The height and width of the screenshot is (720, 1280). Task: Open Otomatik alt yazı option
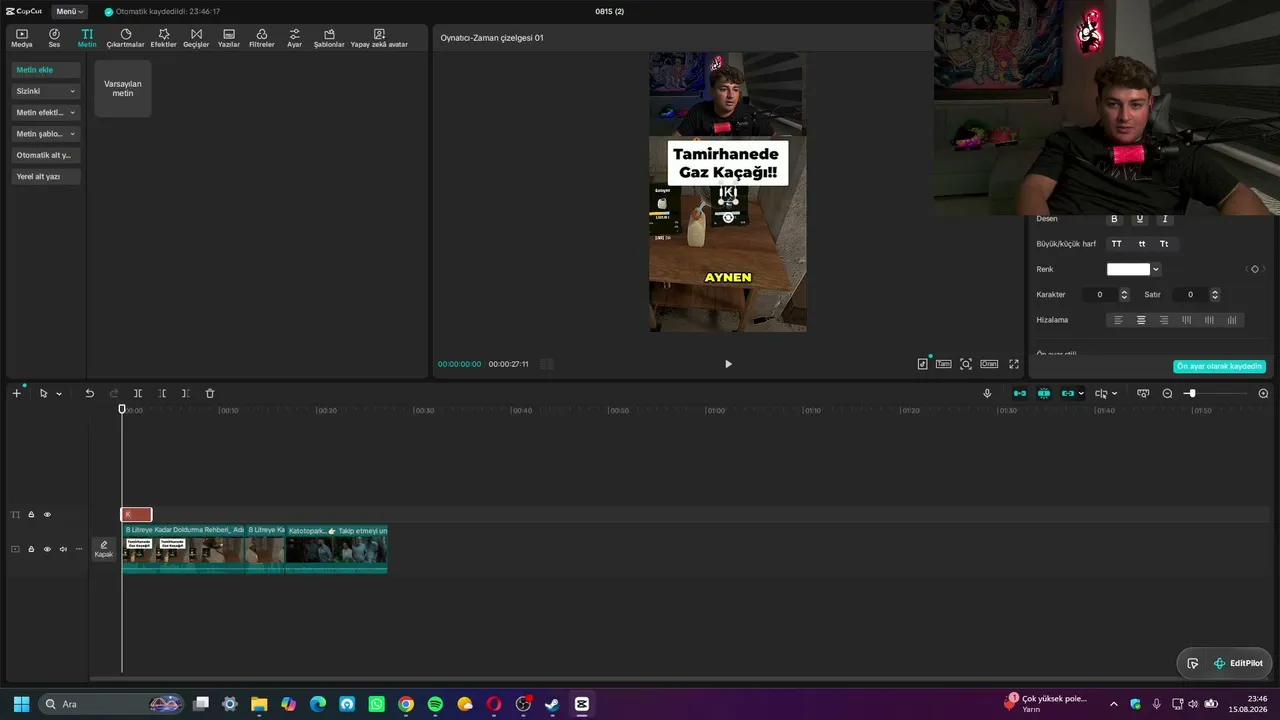pos(46,155)
